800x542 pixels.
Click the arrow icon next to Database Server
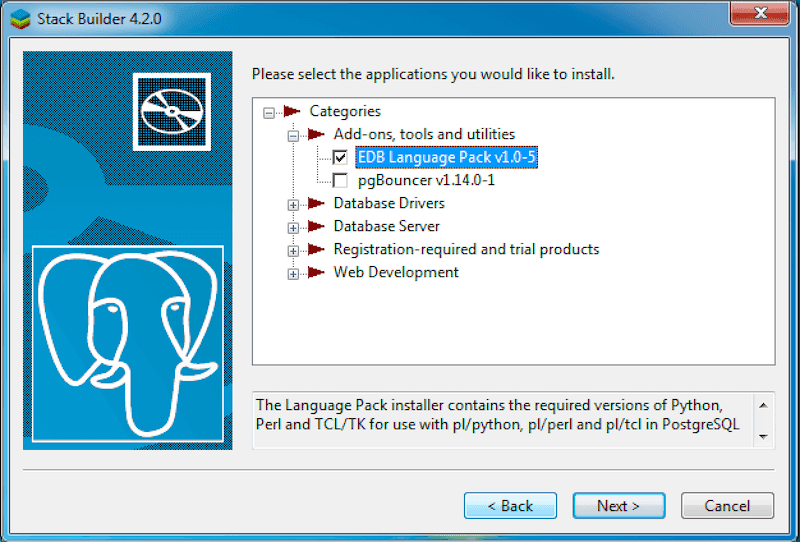[315, 227]
